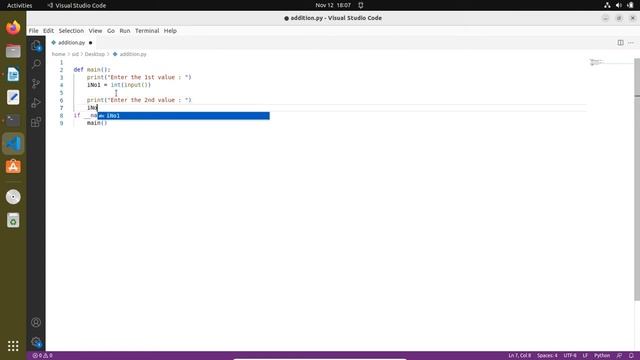
Task: Open LibreOffice Writer from the dock
Action: click(13, 74)
